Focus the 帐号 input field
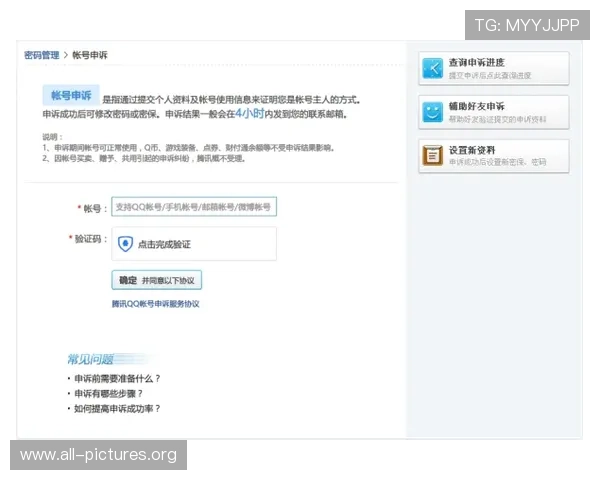600x480 pixels. tap(194, 207)
